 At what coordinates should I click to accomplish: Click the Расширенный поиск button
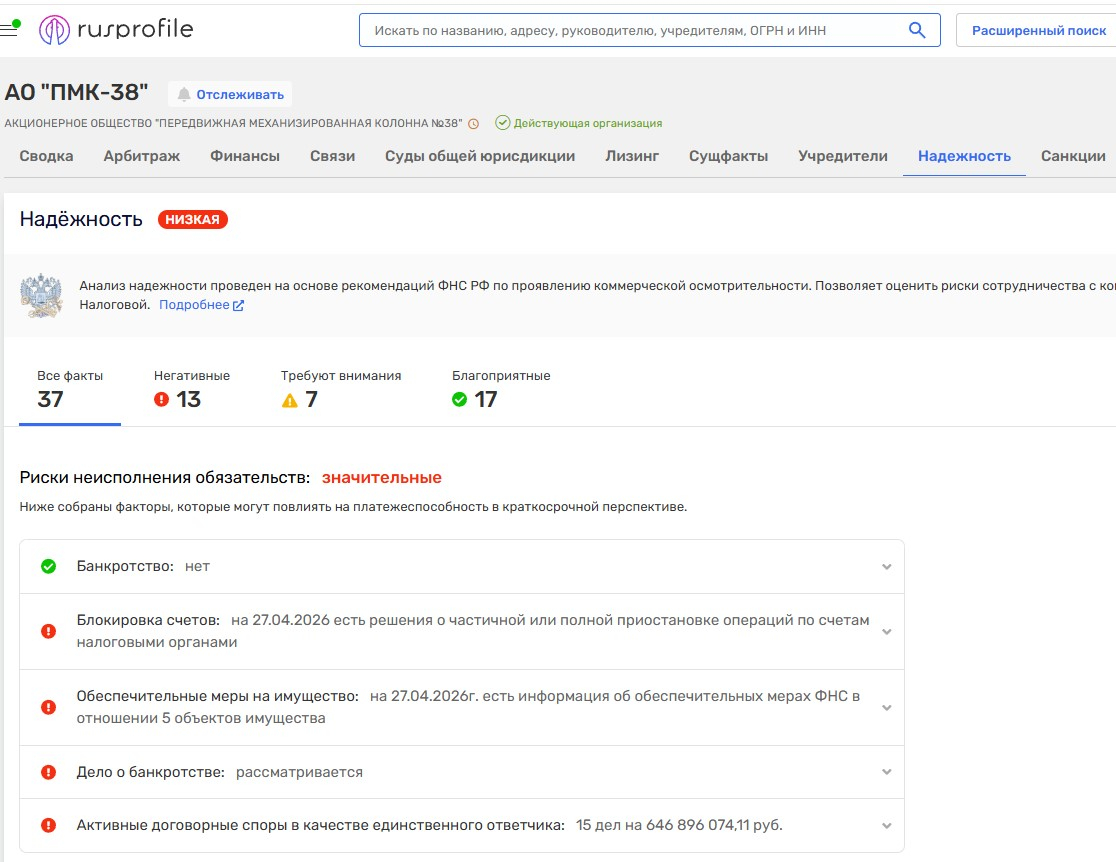(x=1038, y=30)
